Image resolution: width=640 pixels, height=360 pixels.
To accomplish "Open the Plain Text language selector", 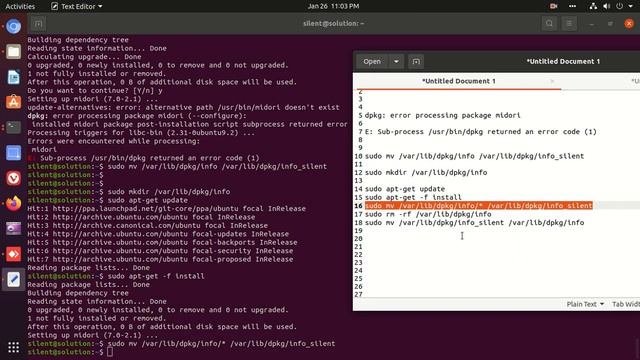I will click(x=585, y=304).
